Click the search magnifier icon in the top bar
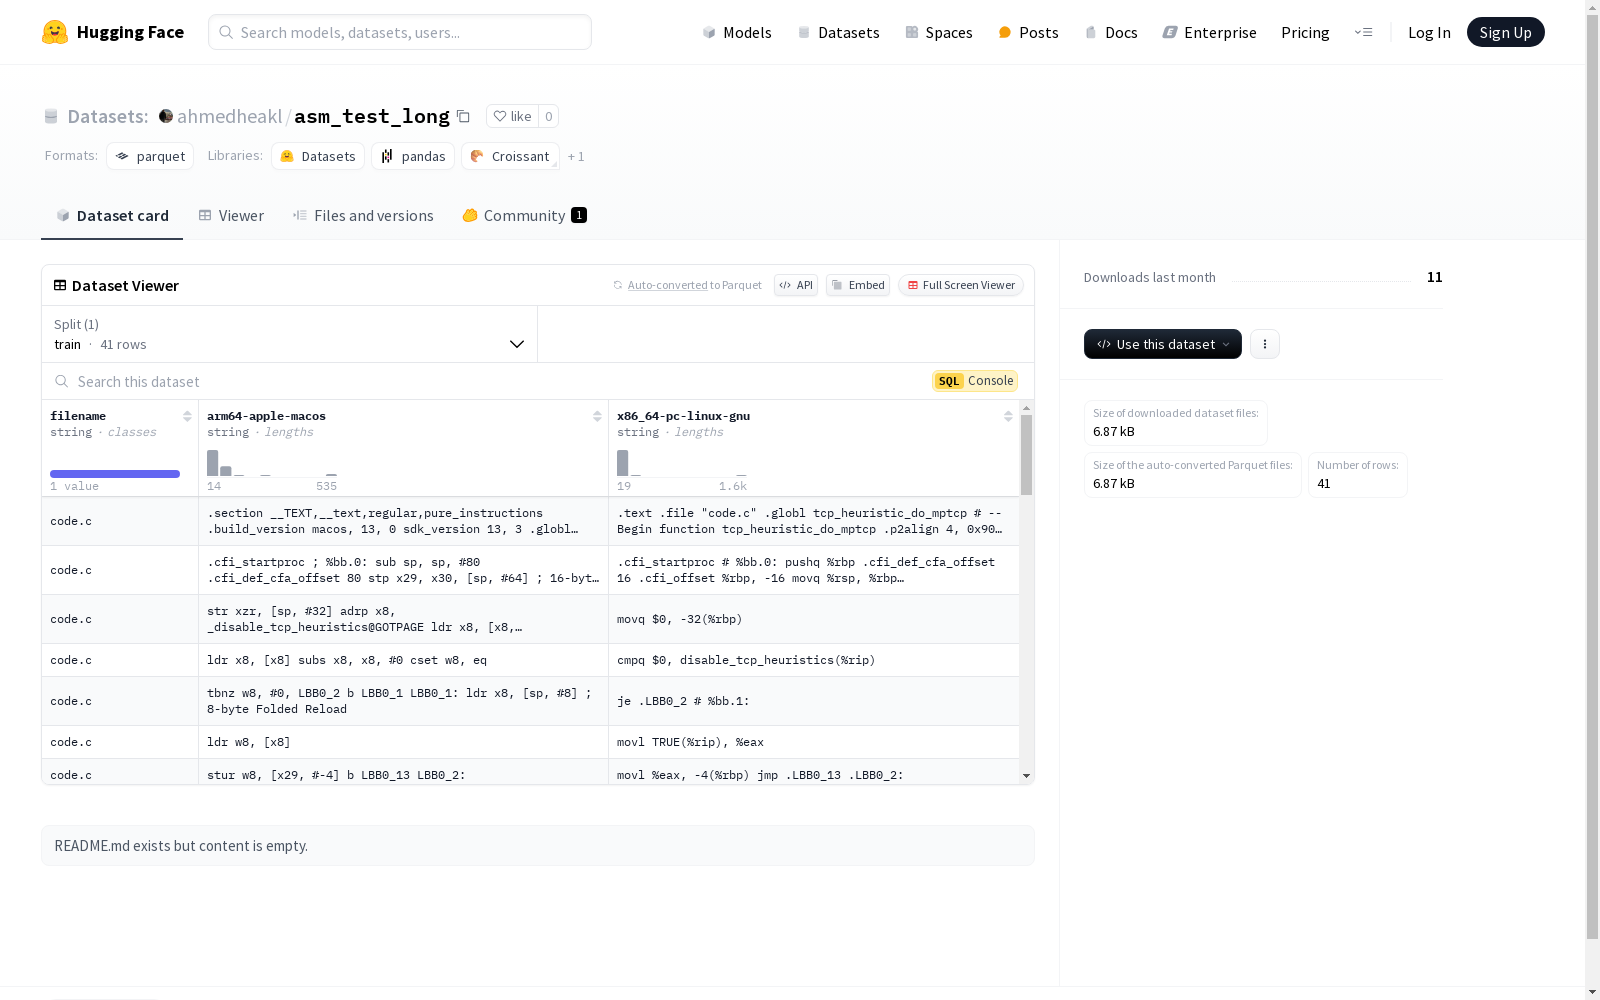The image size is (1600, 1000). 226,32
